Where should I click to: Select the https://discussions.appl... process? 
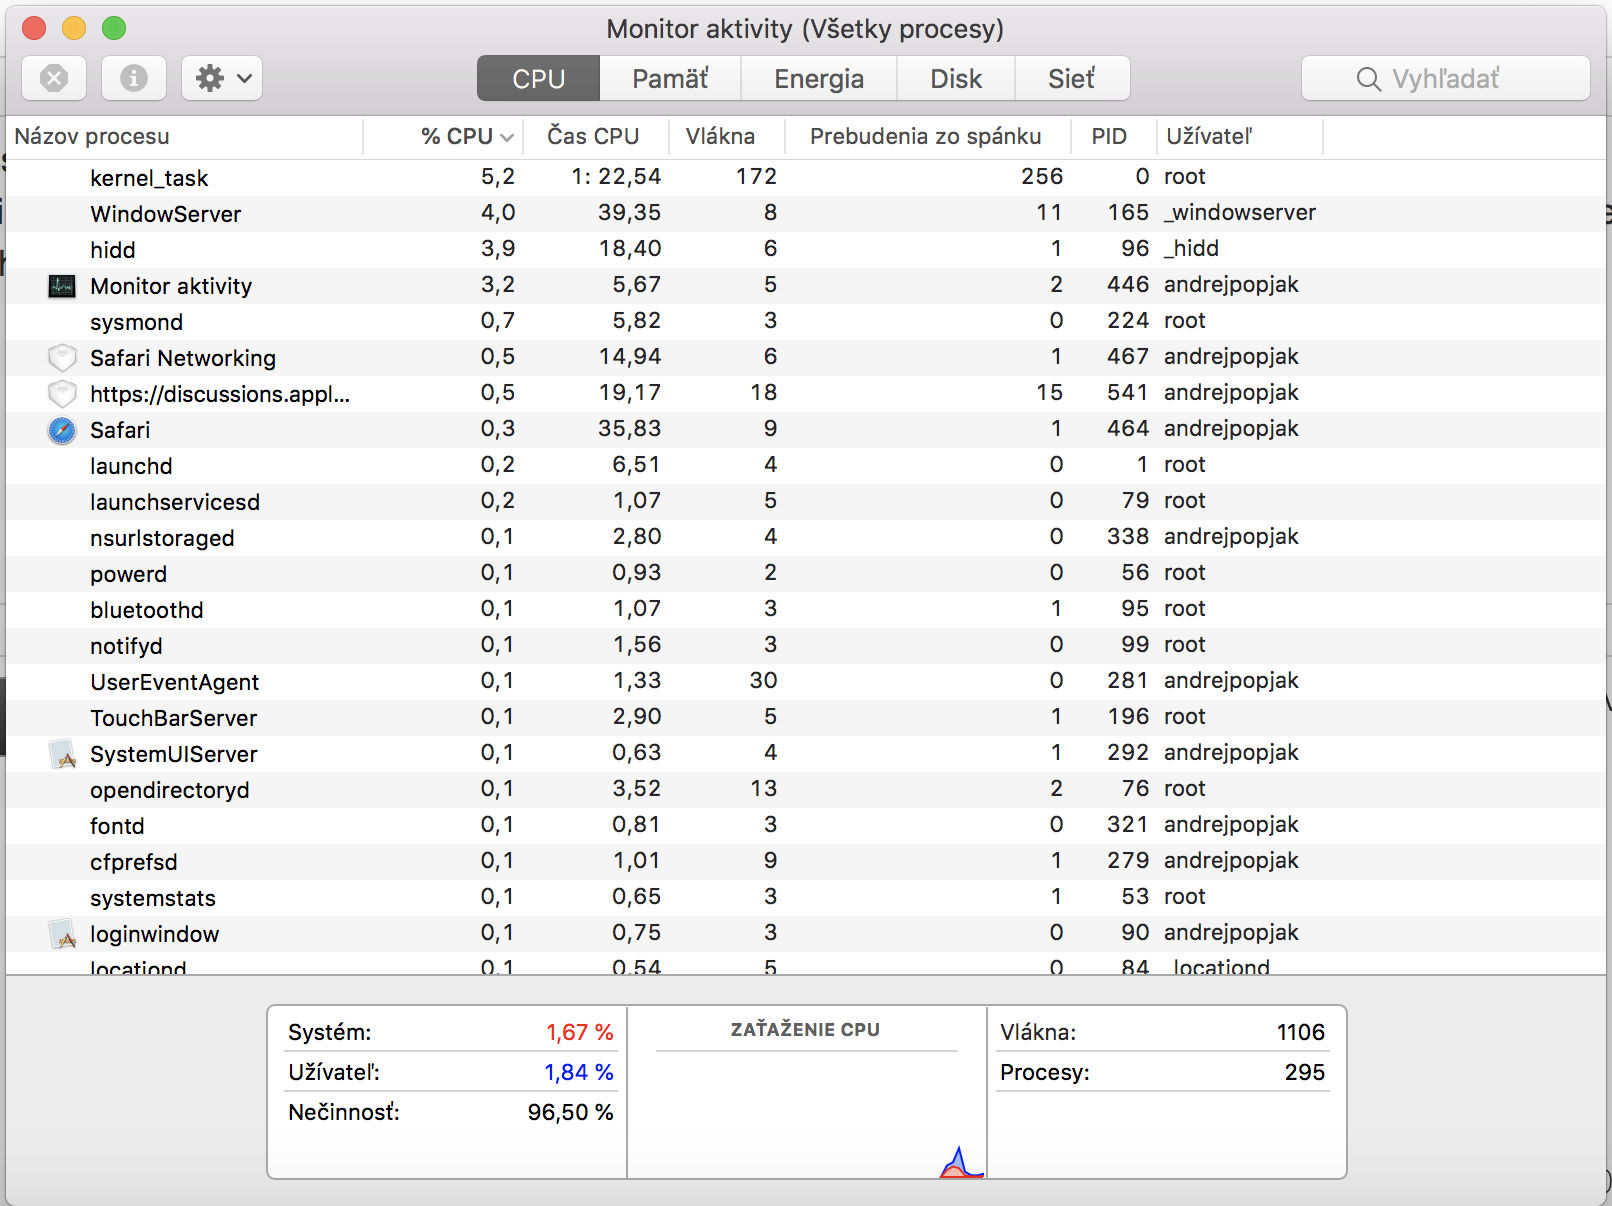pos(806,394)
